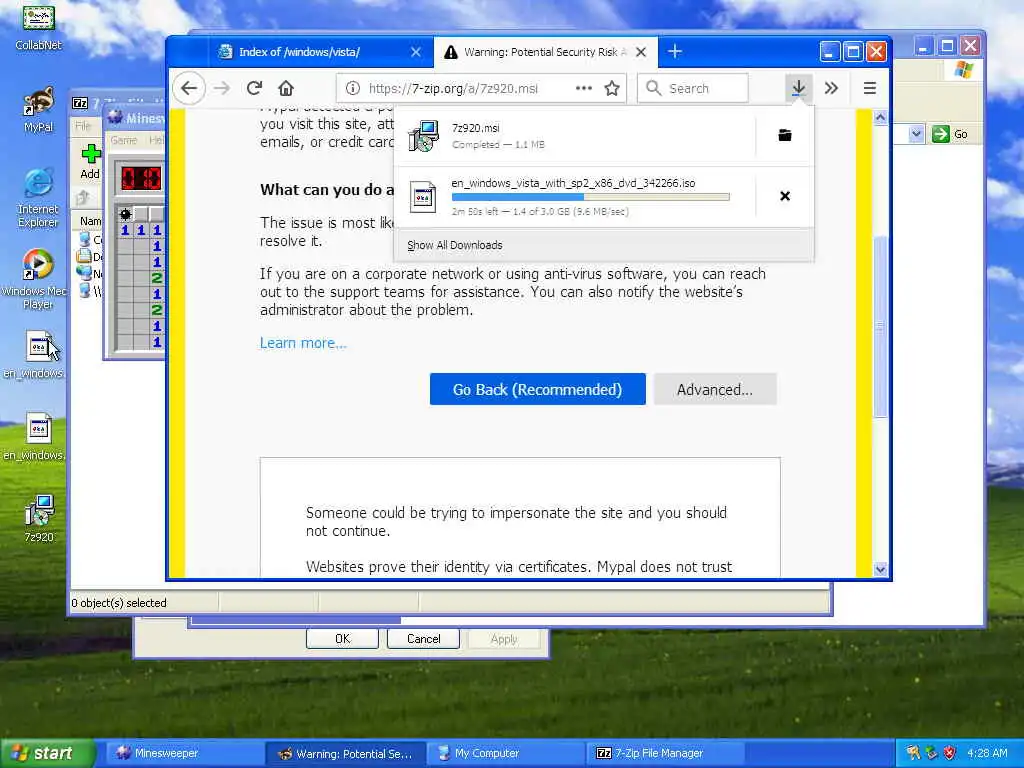This screenshot has width=1024, height=768.
Task: Open the browser hamburger menu
Action: click(869, 88)
